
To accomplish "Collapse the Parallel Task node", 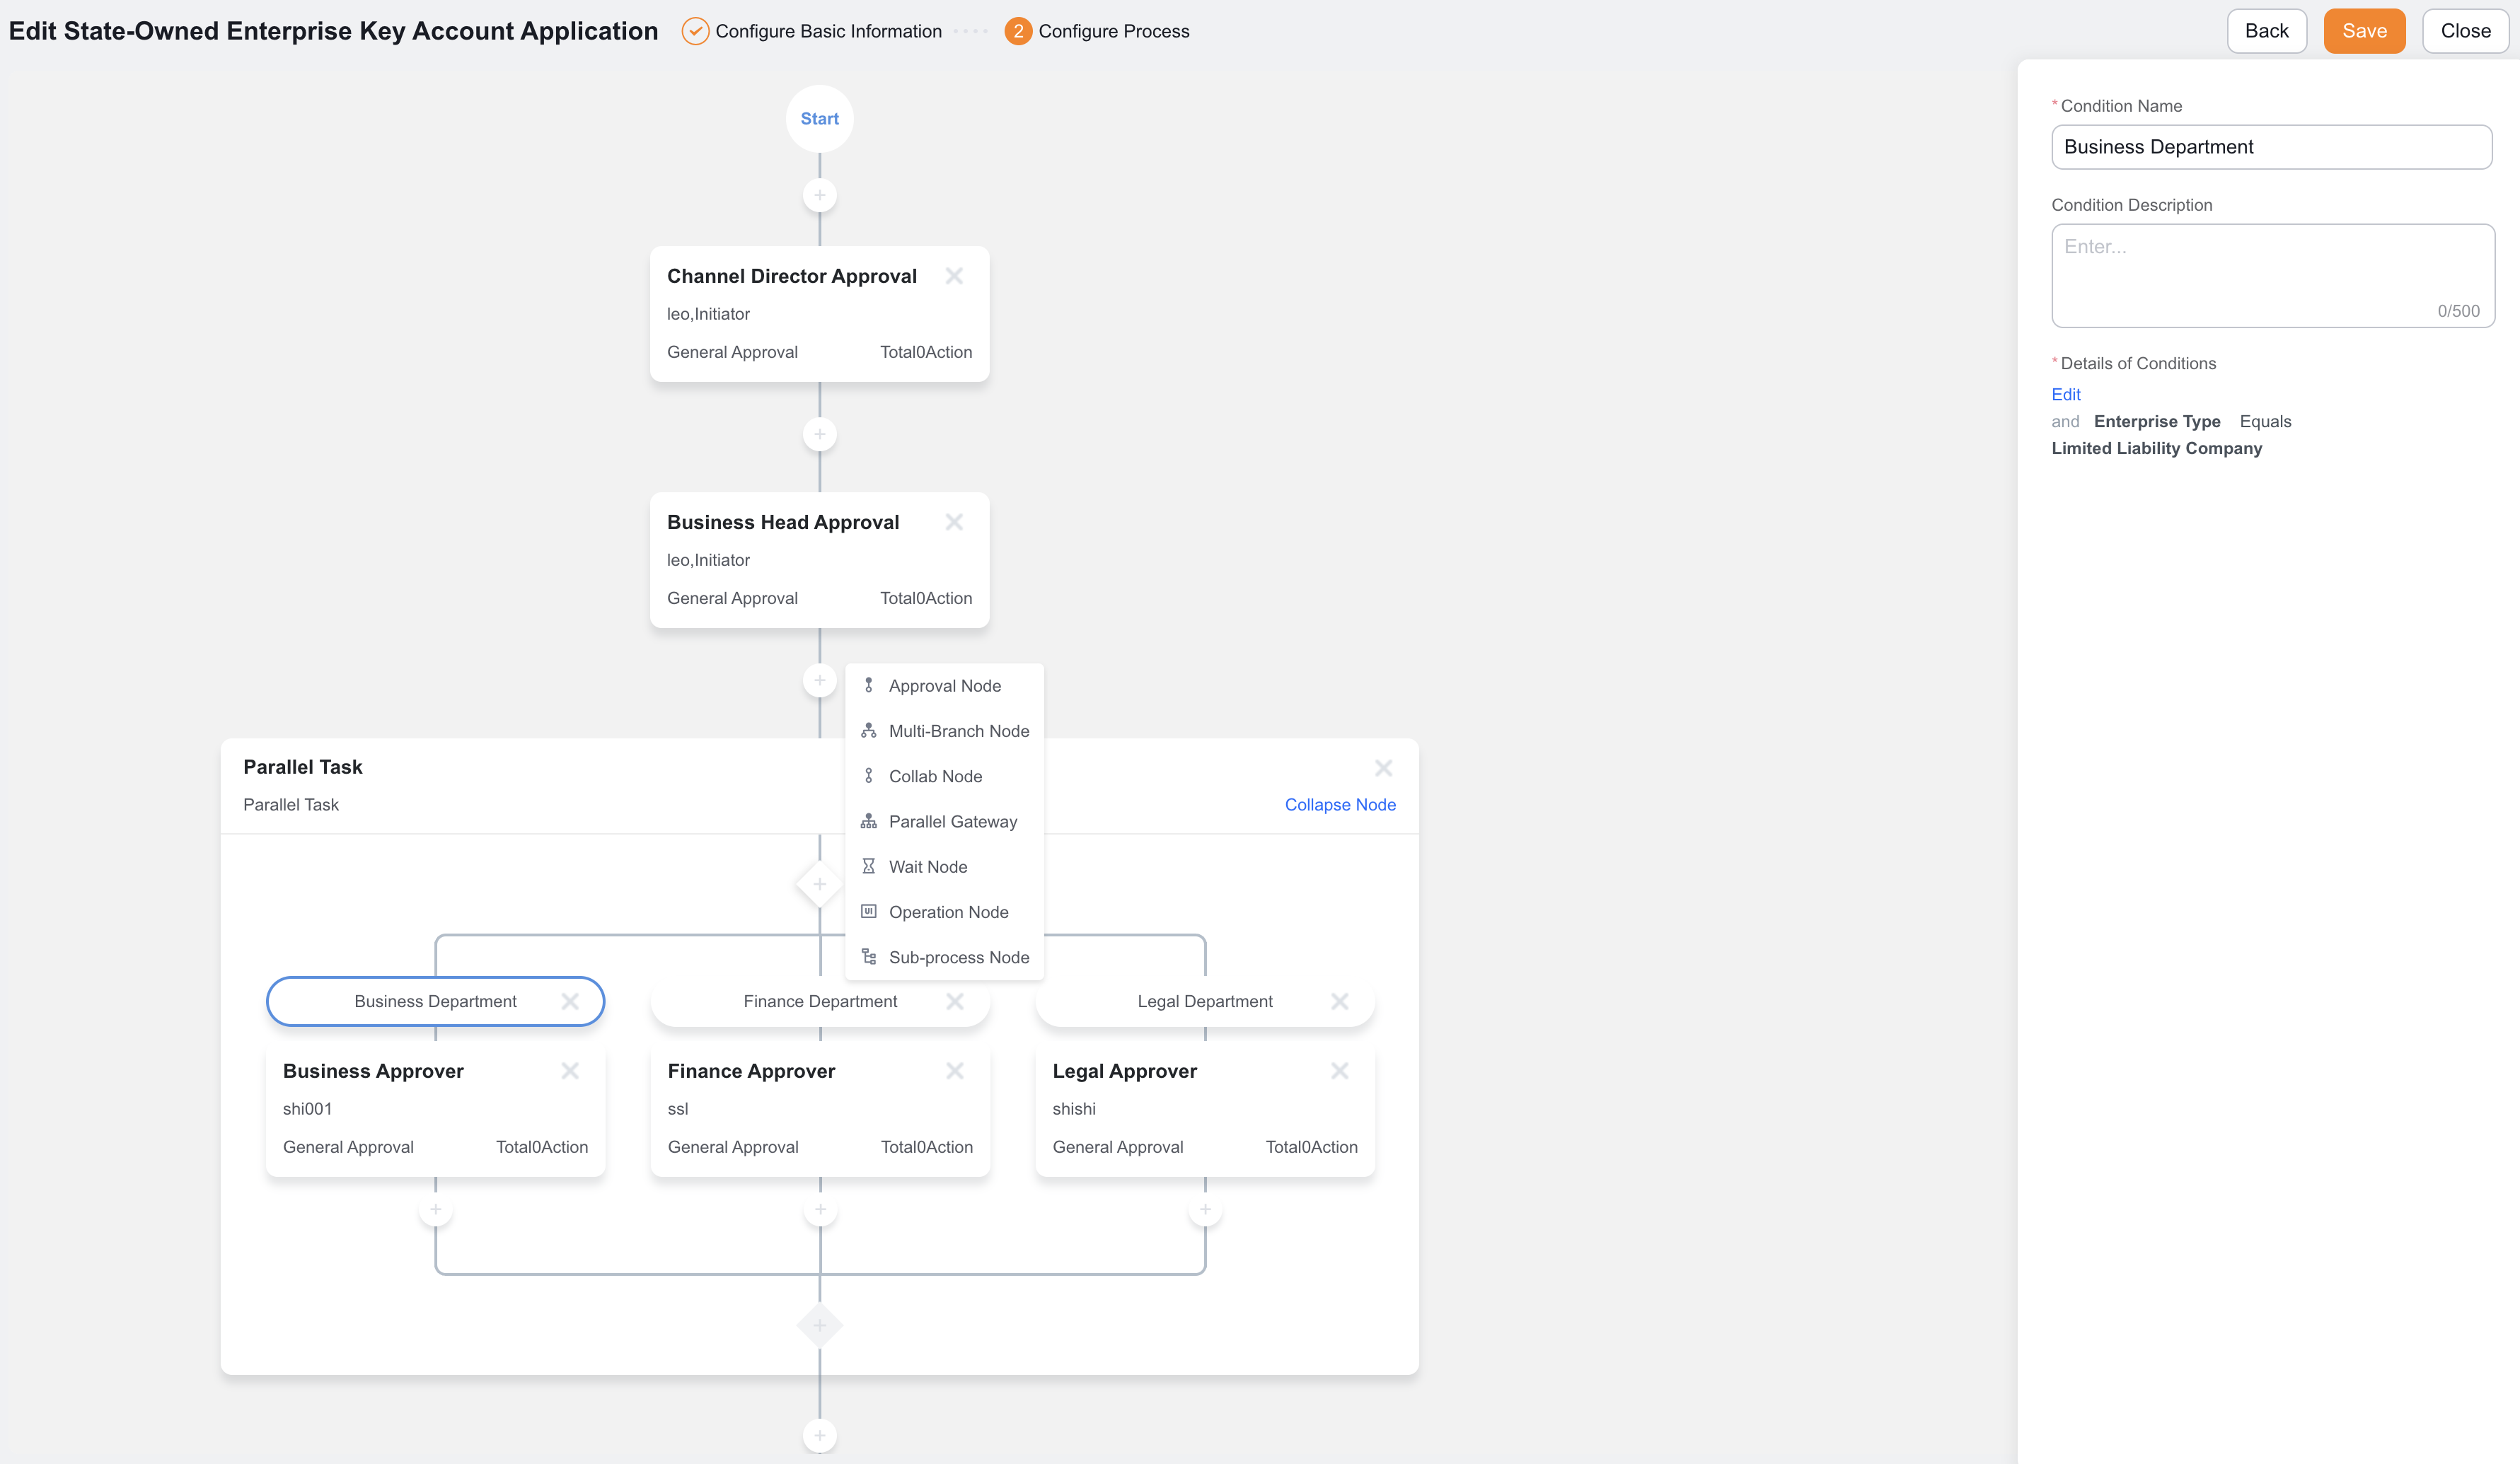I will coord(1340,805).
